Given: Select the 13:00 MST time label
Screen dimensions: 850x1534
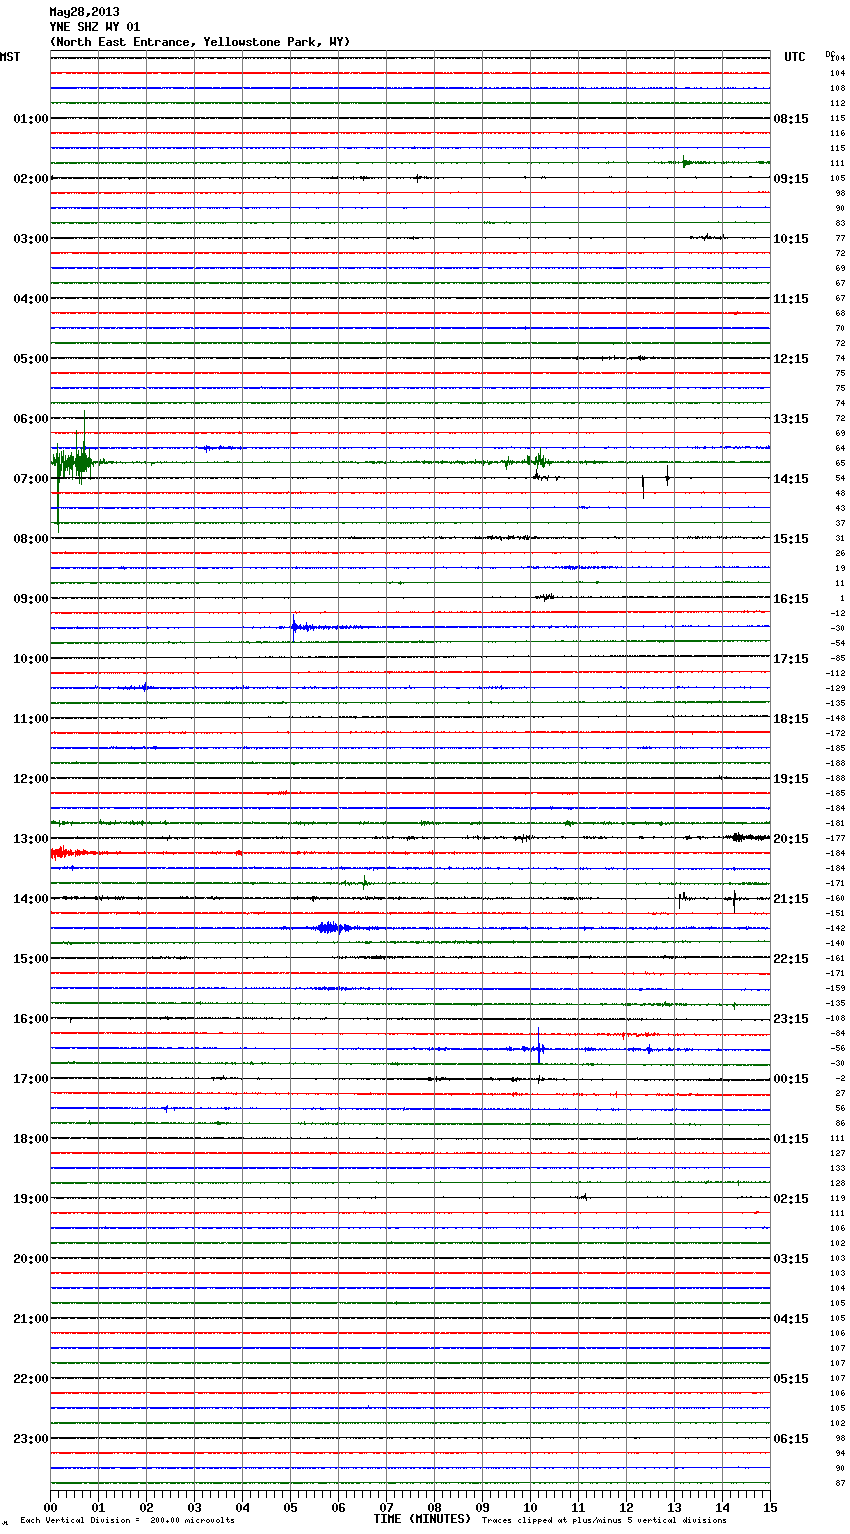Looking at the screenshot, I should (30, 839).
